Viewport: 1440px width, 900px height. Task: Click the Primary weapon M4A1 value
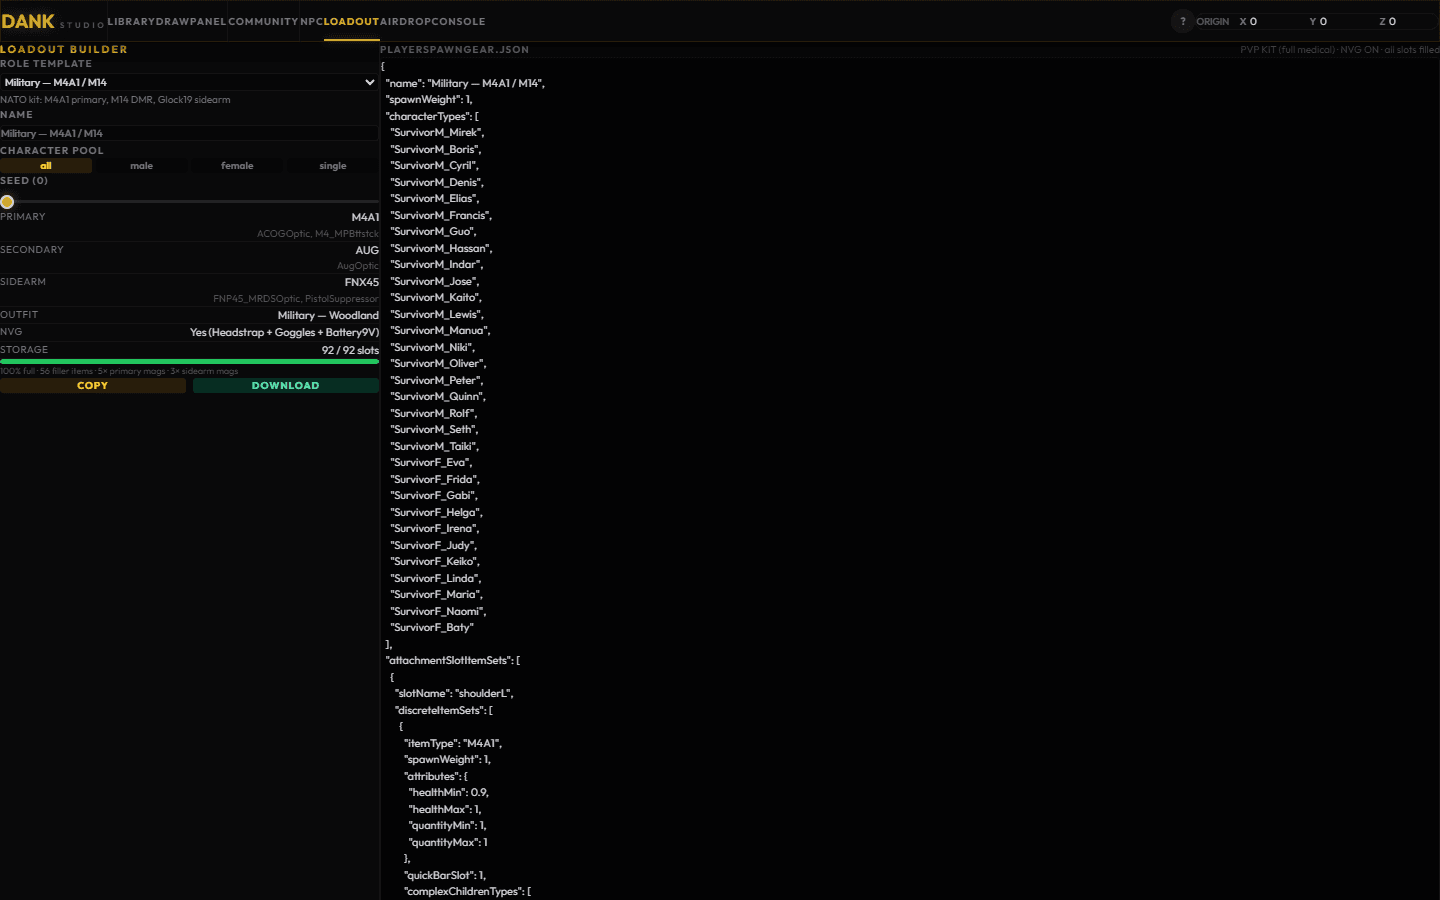pos(365,217)
